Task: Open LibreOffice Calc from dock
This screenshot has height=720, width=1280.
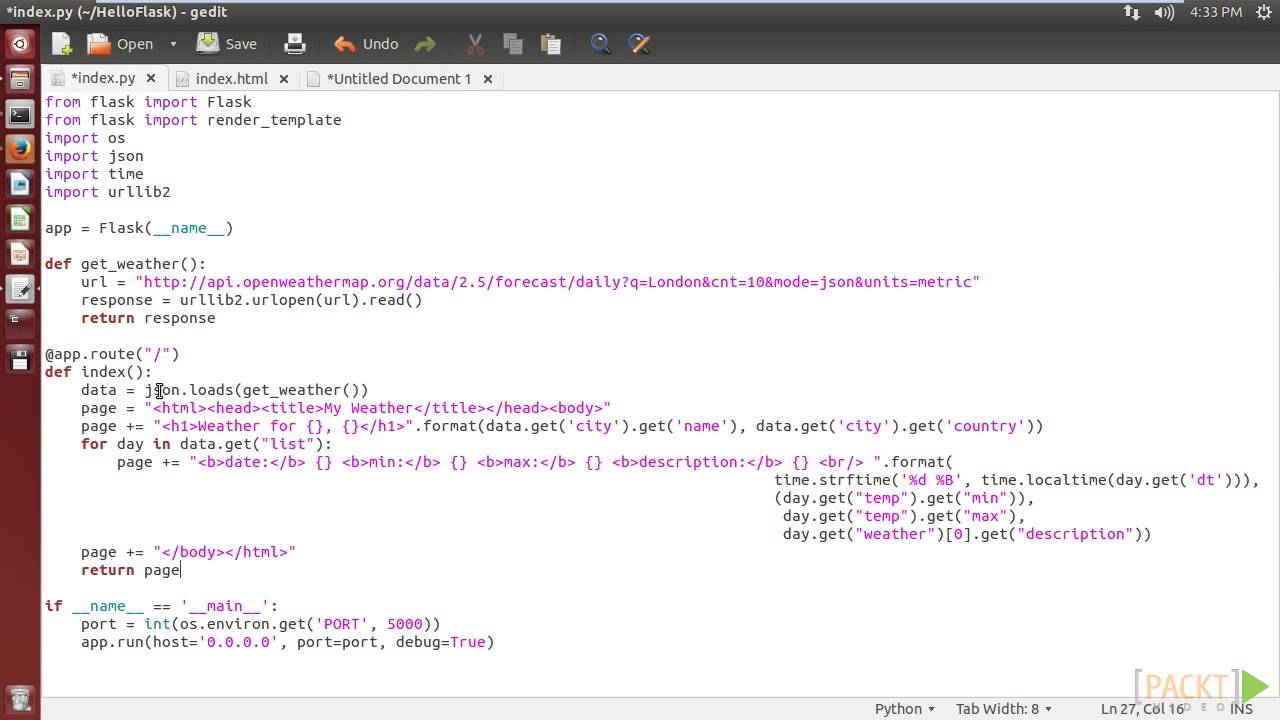Action: click(x=19, y=218)
